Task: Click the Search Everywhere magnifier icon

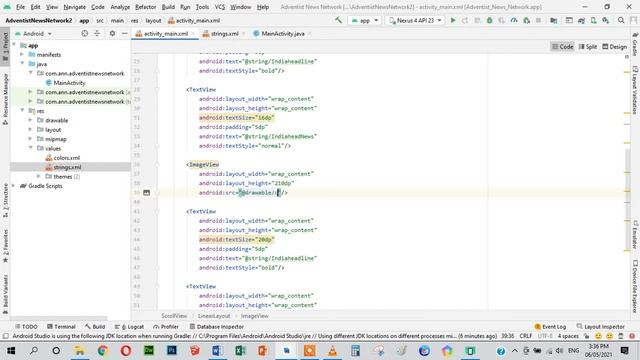Action: tap(621, 20)
